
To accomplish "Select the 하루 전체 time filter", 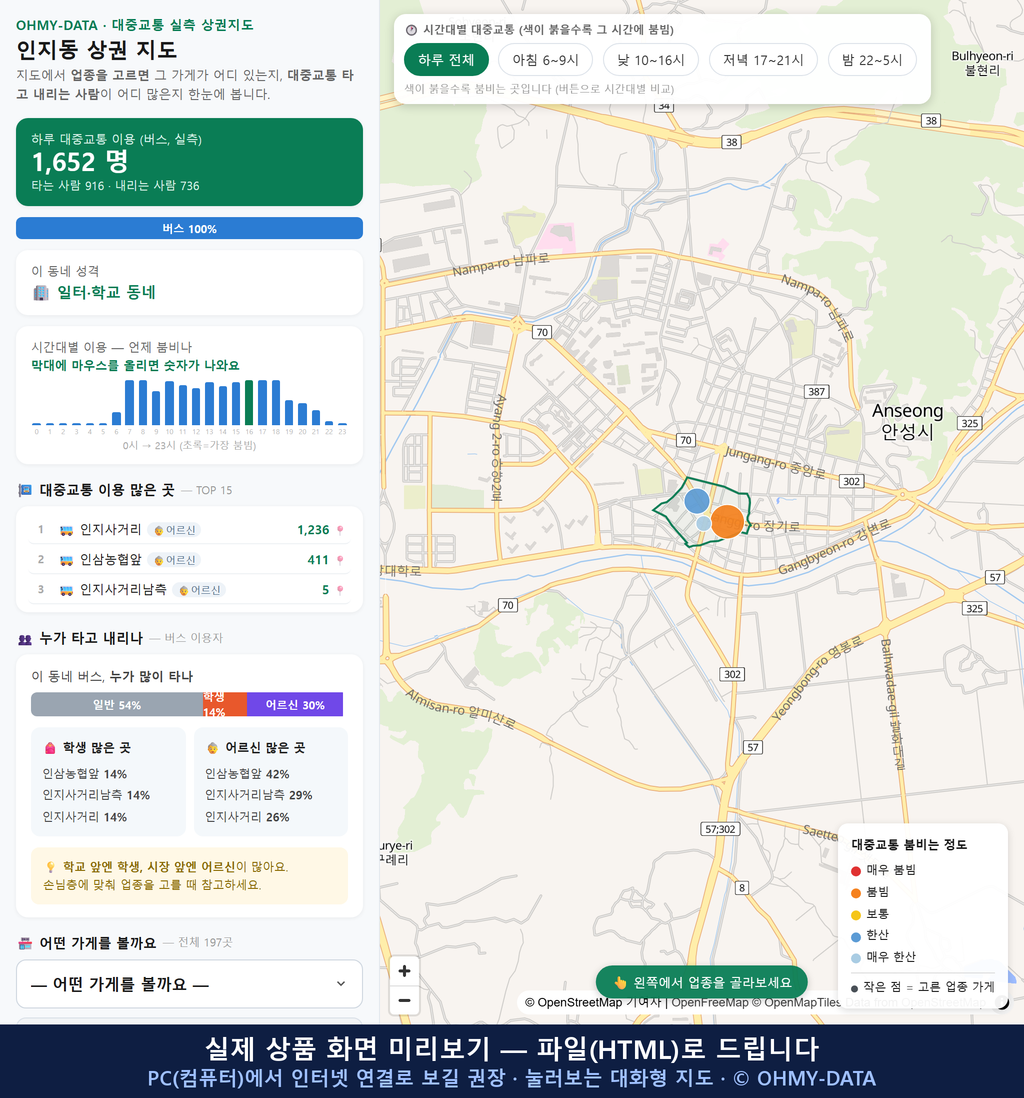I will click(446, 60).
